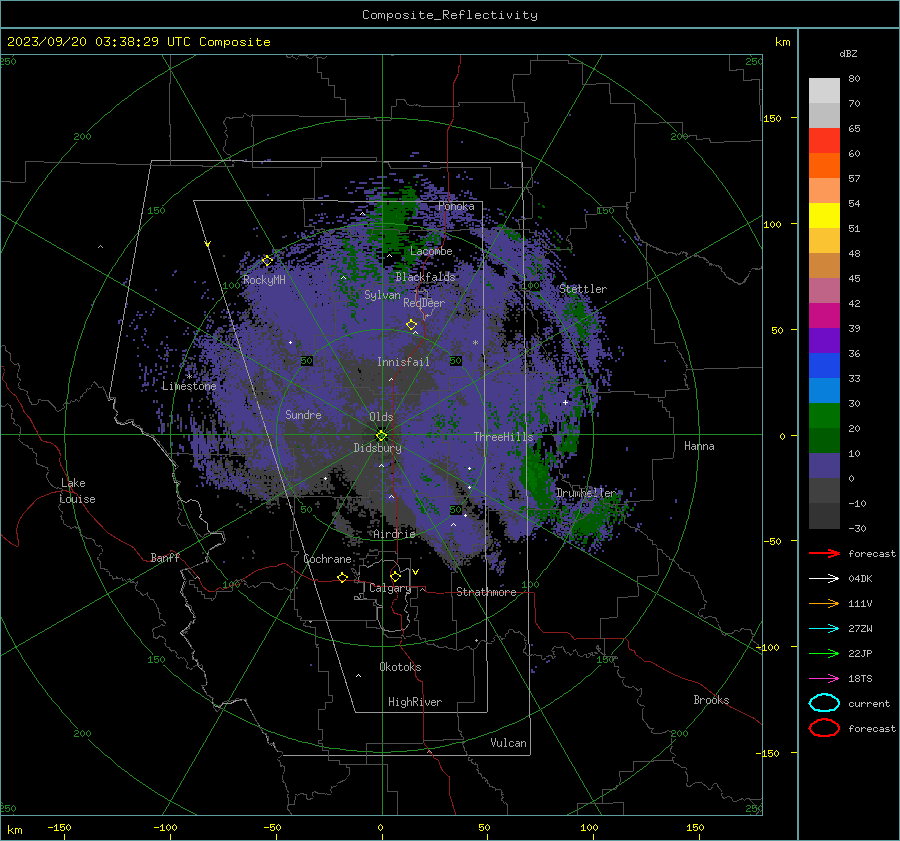The image size is (900, 841).
Task: Click the Sylvan label on map
Action: [382, 295]
